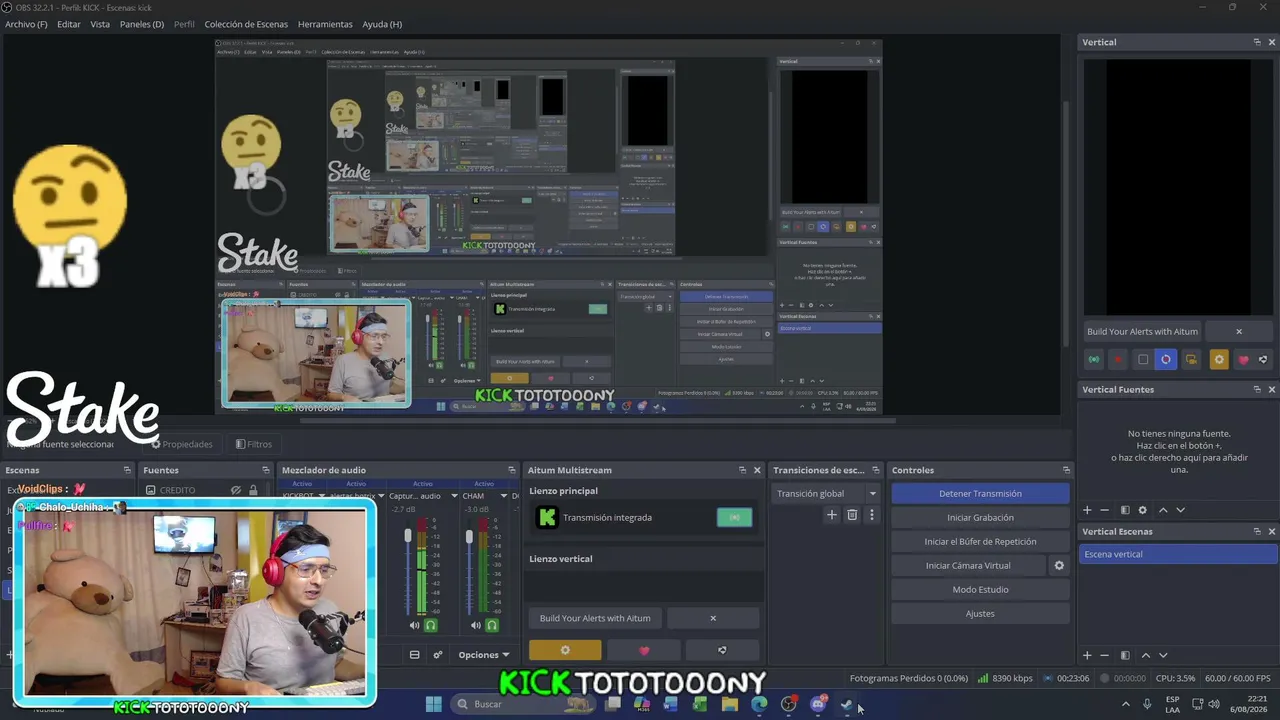Open transition properties three-dot menu
The width and height of the screenshot is (1280, 720).
871,515
